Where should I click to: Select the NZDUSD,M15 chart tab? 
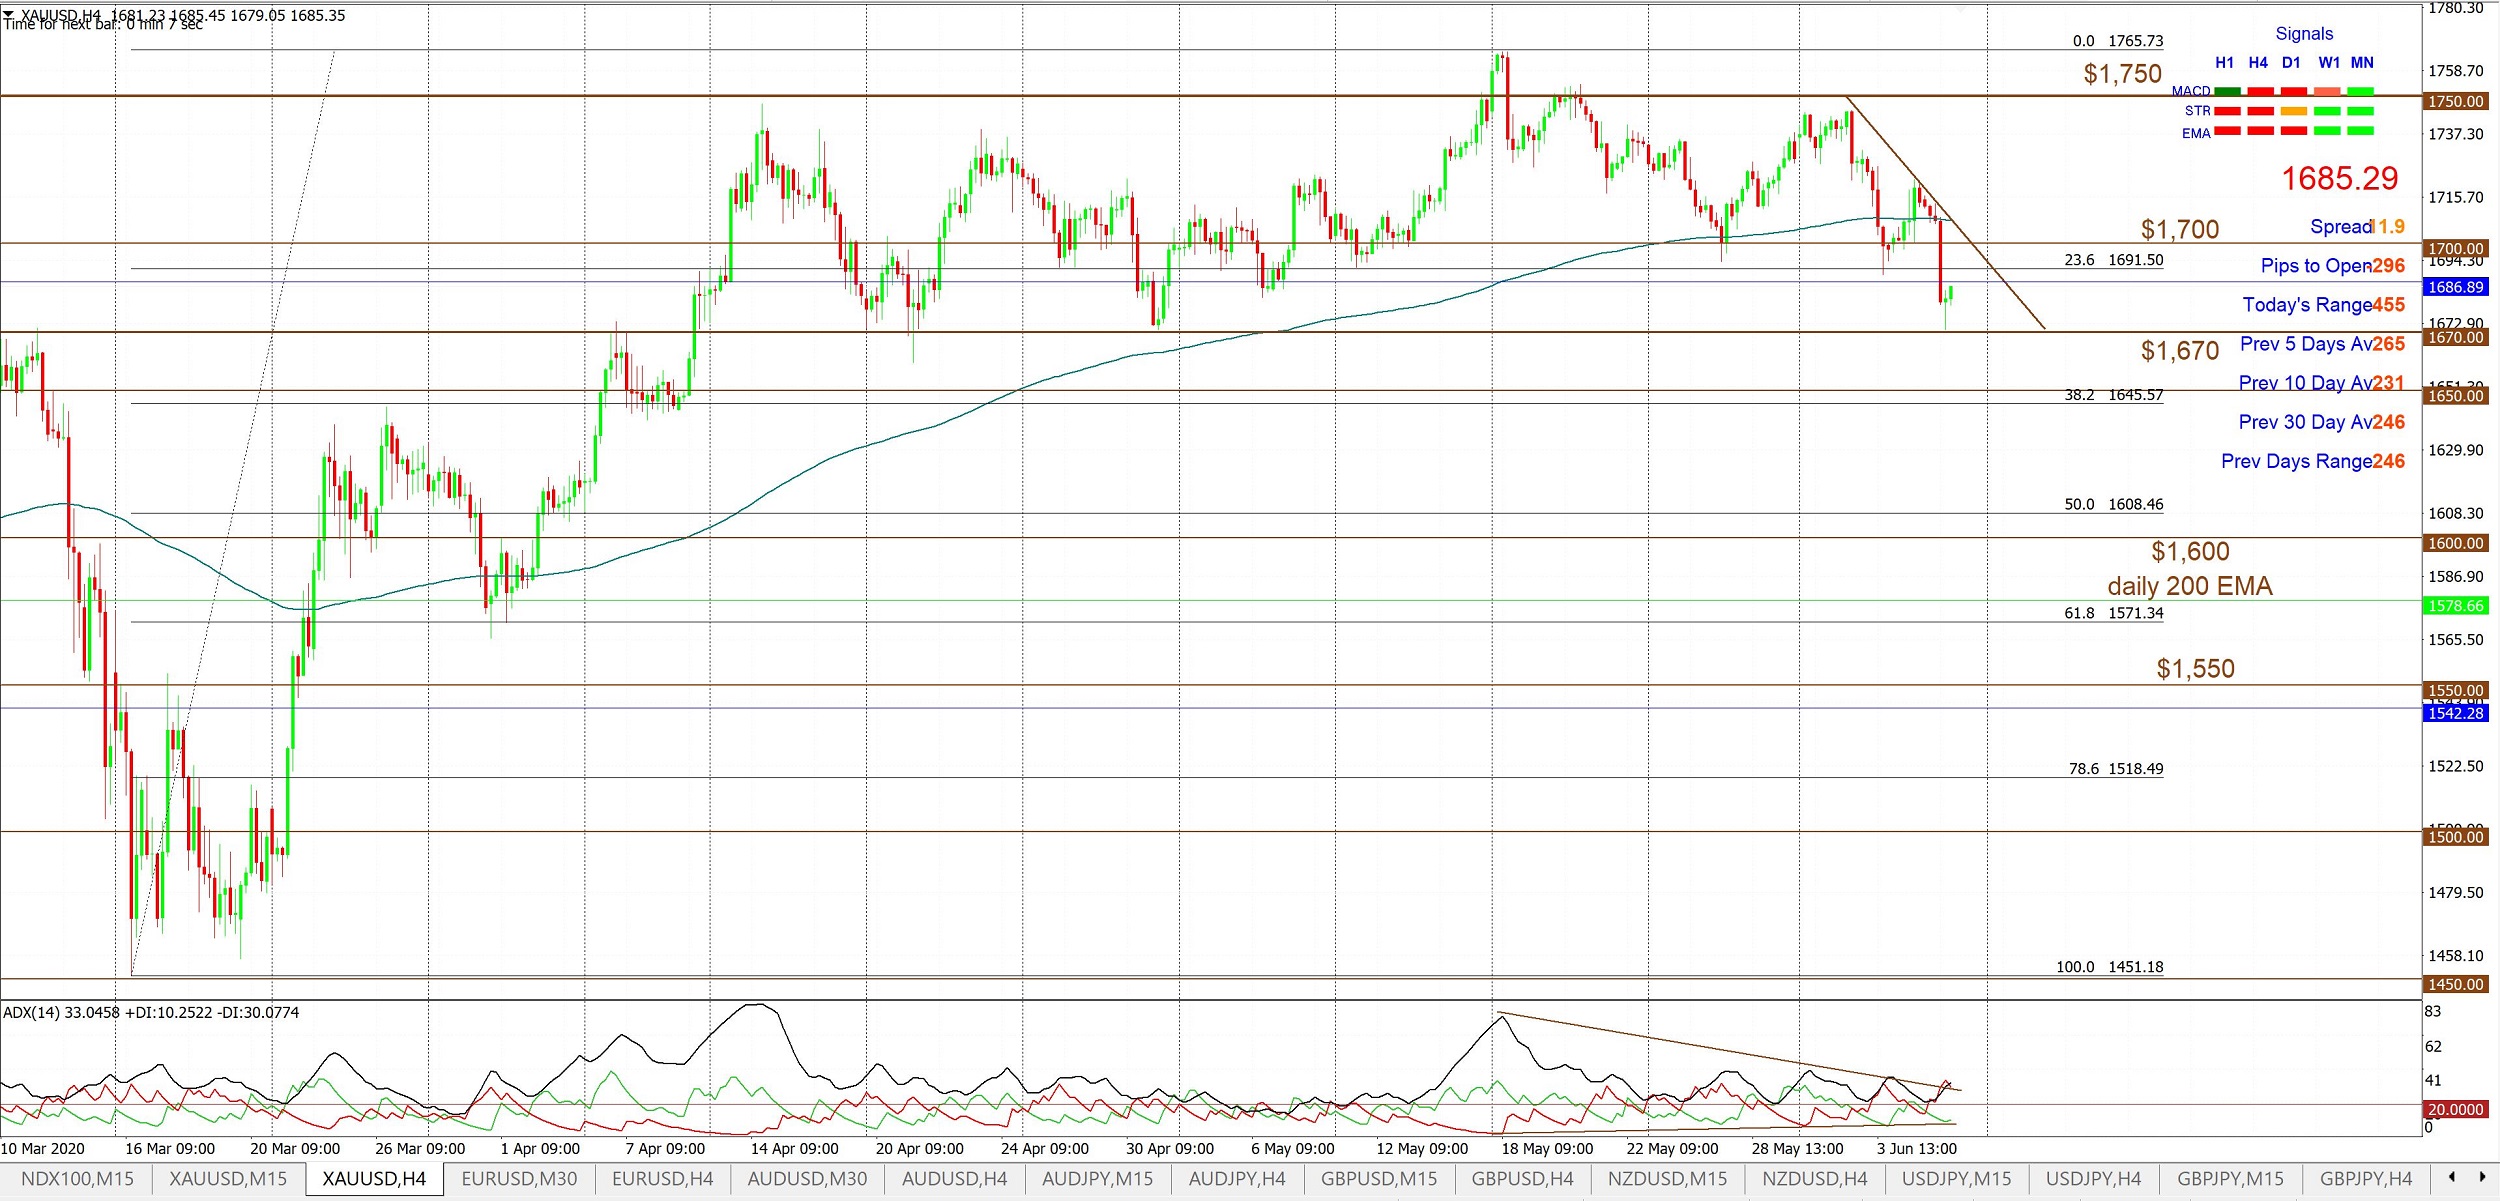1667,1178
